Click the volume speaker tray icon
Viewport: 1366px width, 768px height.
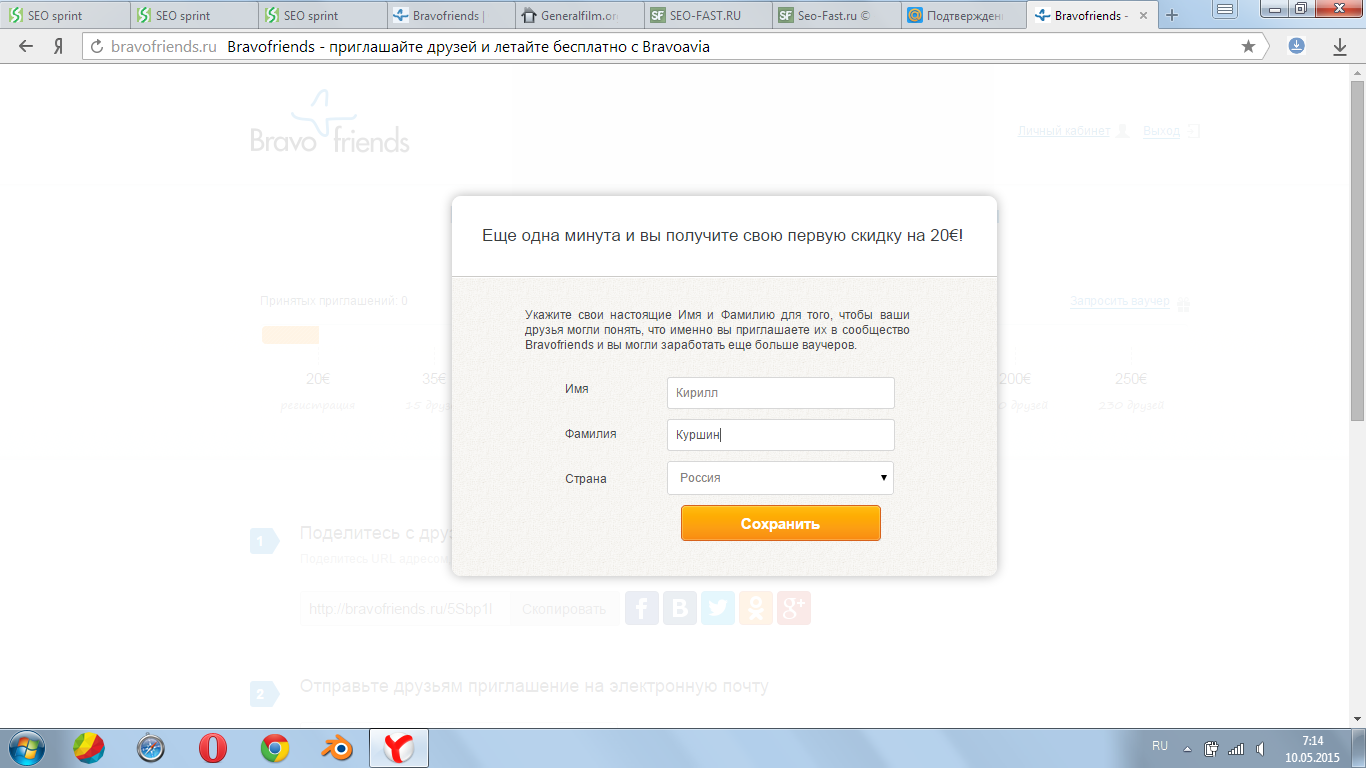click(x=1261, y=748)
